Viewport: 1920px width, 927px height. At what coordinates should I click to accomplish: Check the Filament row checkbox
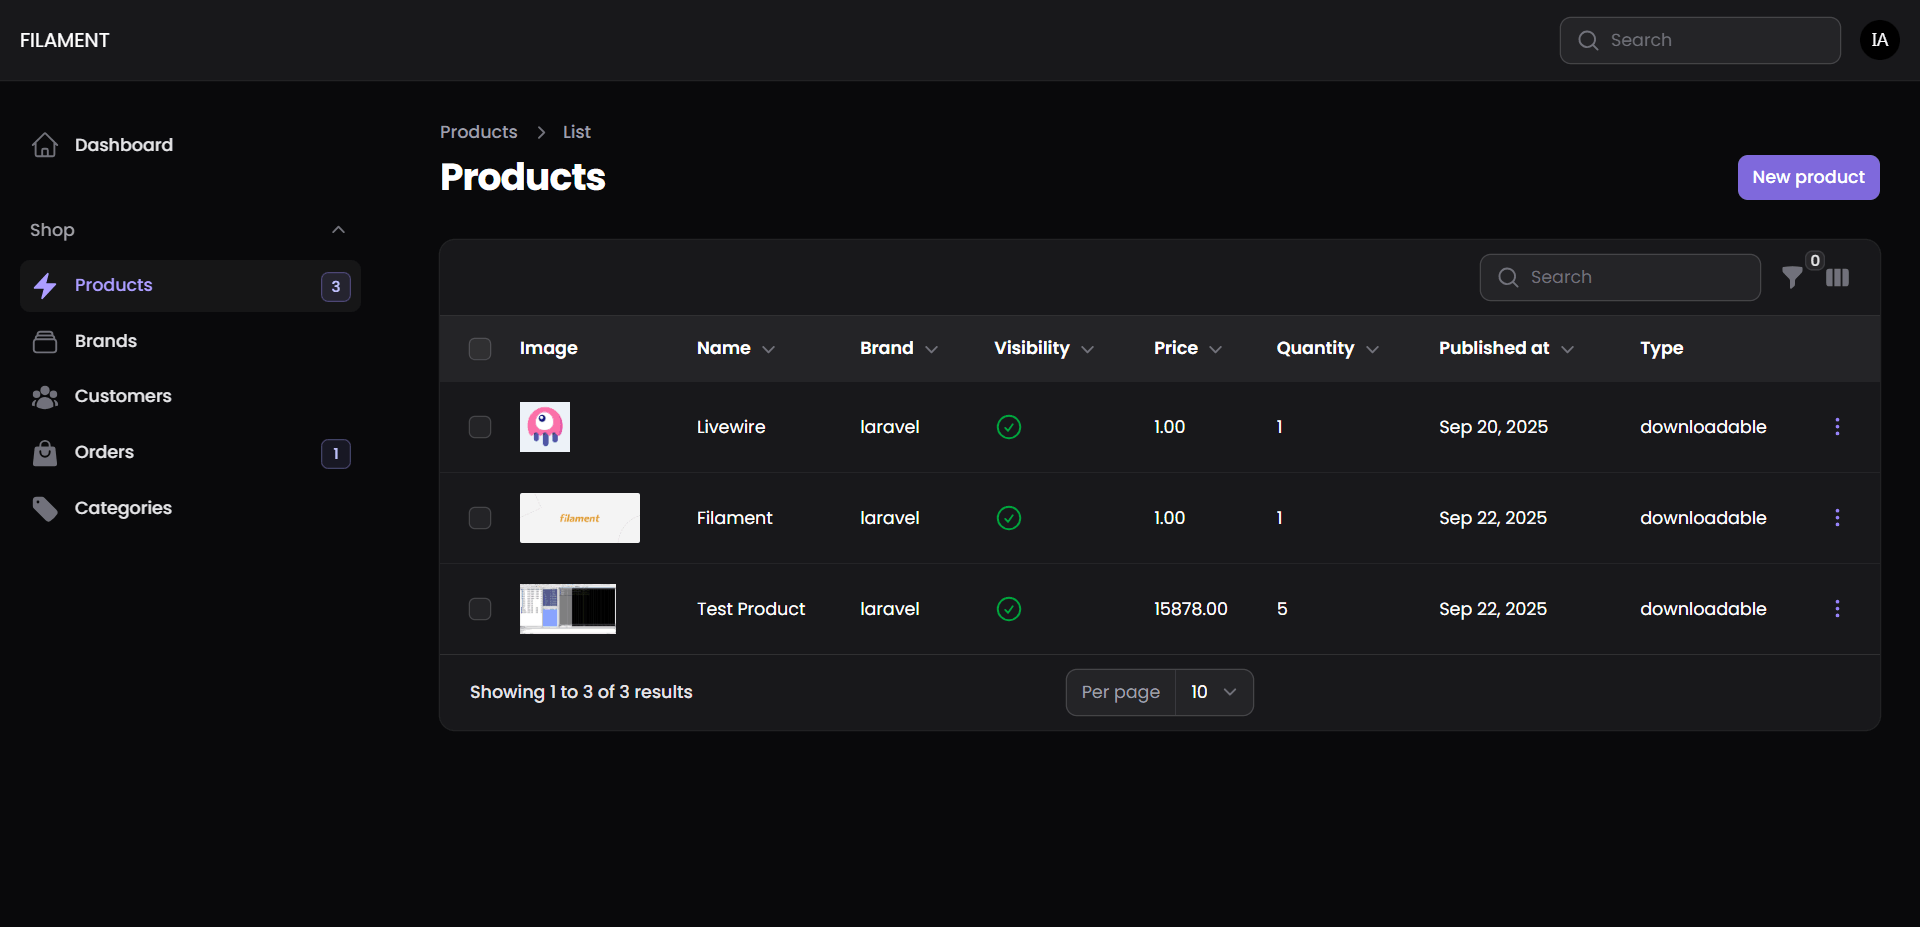pyautogui.click(x=480, y=518)
